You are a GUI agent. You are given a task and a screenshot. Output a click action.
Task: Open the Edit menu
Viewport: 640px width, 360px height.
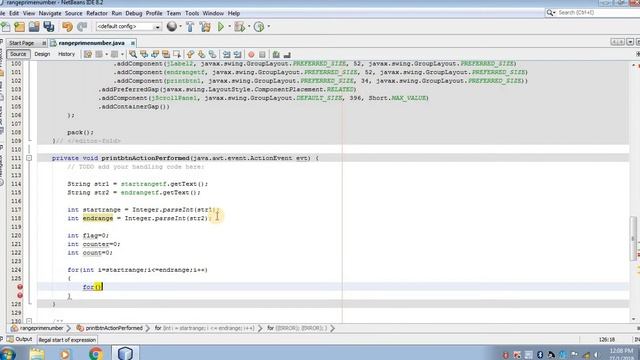pyautogui.click(x=14, y=13)
